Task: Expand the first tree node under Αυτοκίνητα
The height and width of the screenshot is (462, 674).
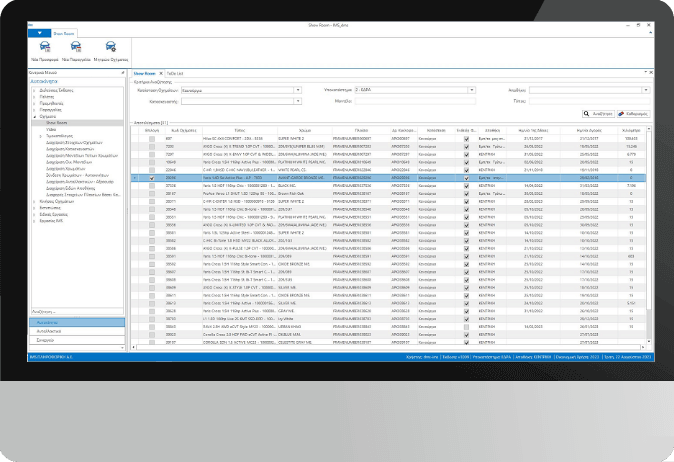Action: [x=35, y=91]
